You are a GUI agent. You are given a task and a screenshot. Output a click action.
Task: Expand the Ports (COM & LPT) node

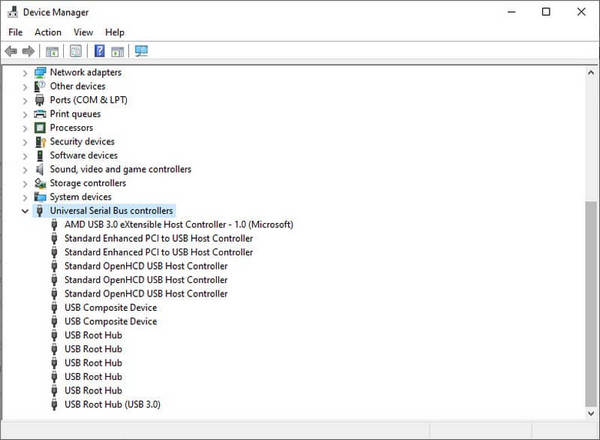(x=25, y=100)
